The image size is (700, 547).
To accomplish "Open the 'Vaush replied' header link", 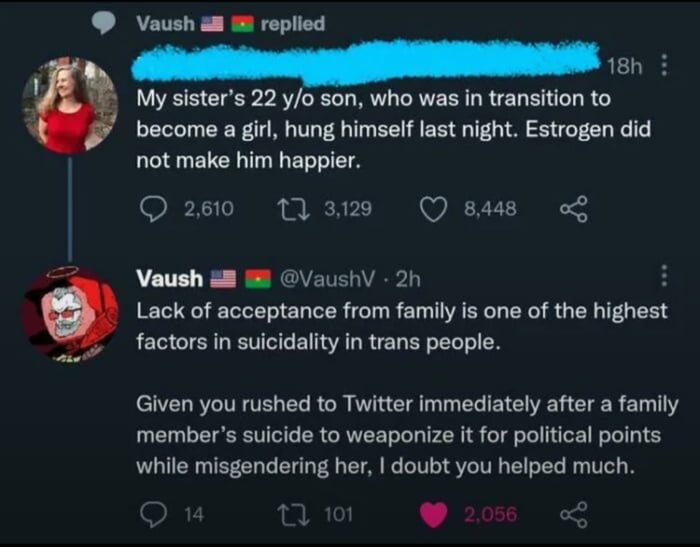I will pyautogui.click(x=231, y=24).
